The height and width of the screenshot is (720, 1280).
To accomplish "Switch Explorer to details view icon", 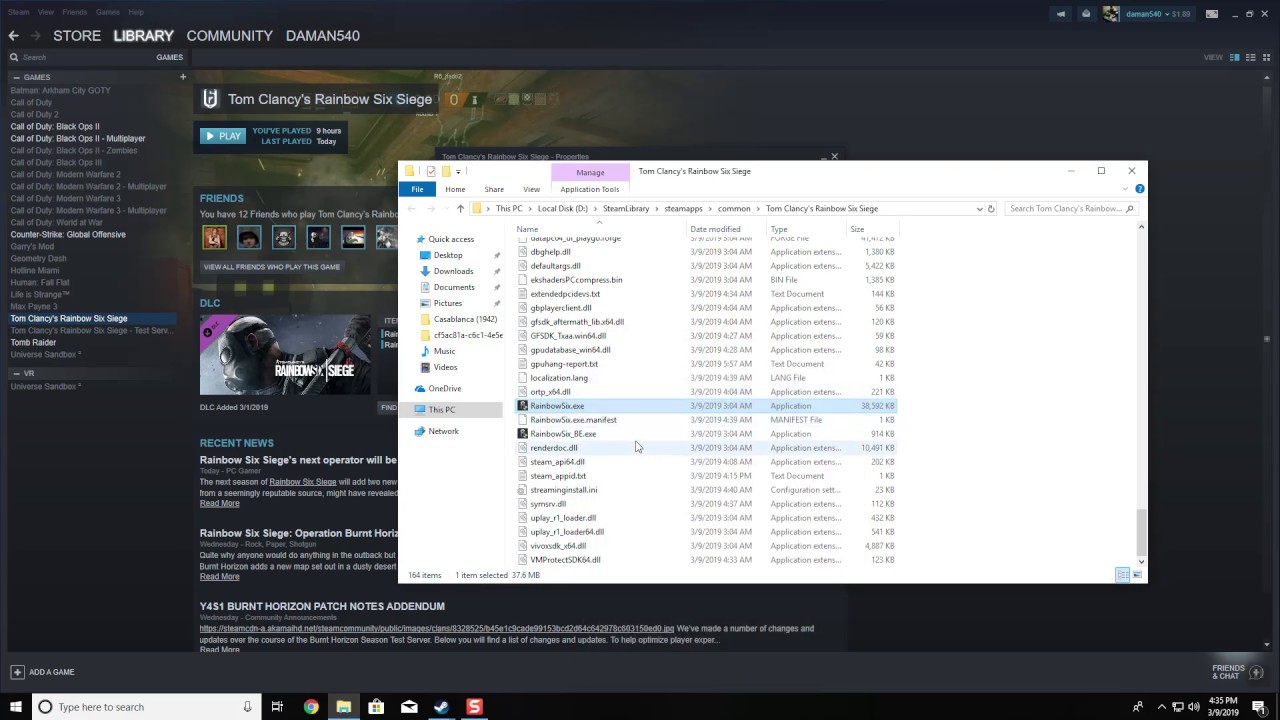I will click(x=1123, y=575).
